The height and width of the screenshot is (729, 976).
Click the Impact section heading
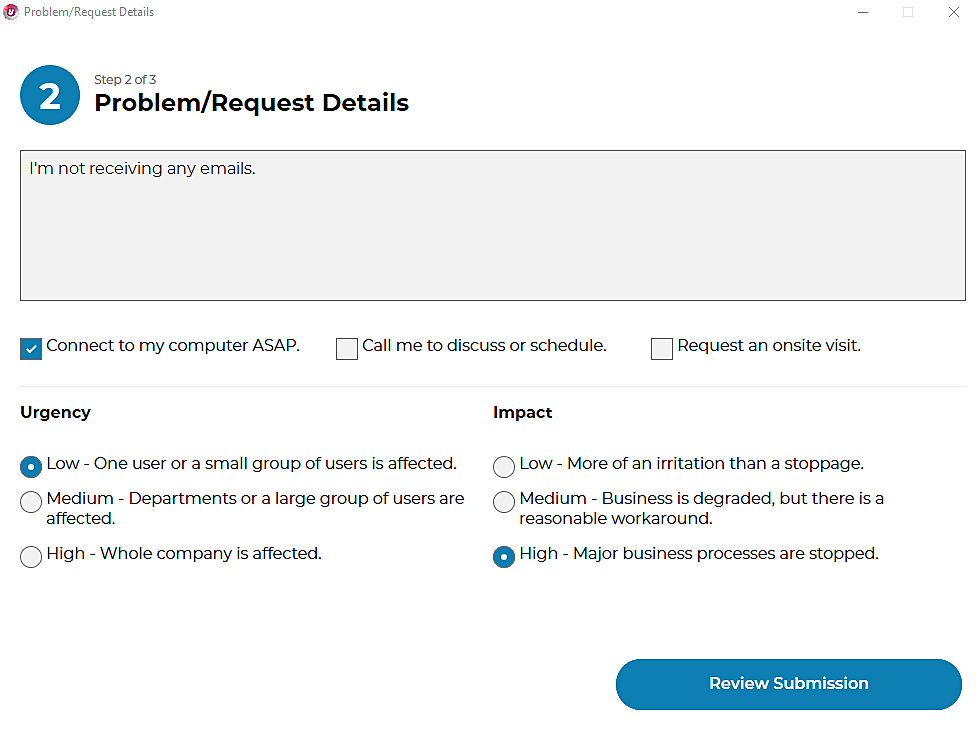pos(522,412)
